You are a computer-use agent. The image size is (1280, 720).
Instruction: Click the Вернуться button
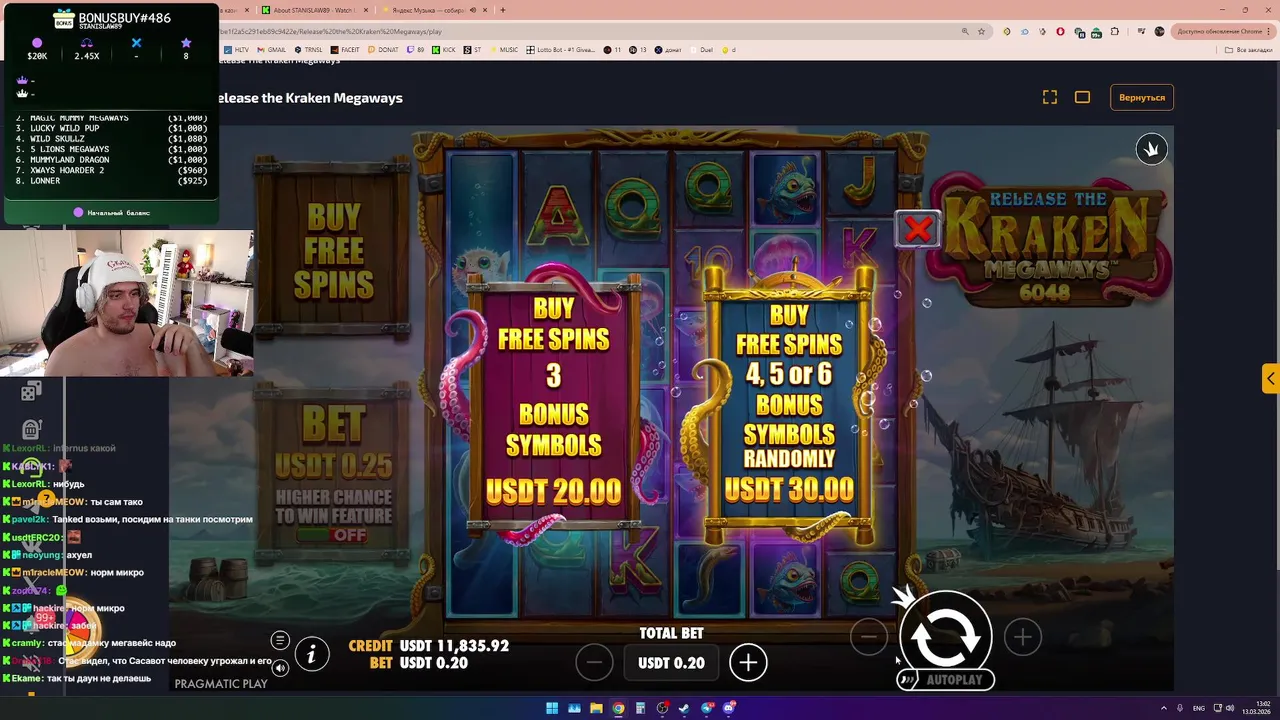(x=1142, y=97)
